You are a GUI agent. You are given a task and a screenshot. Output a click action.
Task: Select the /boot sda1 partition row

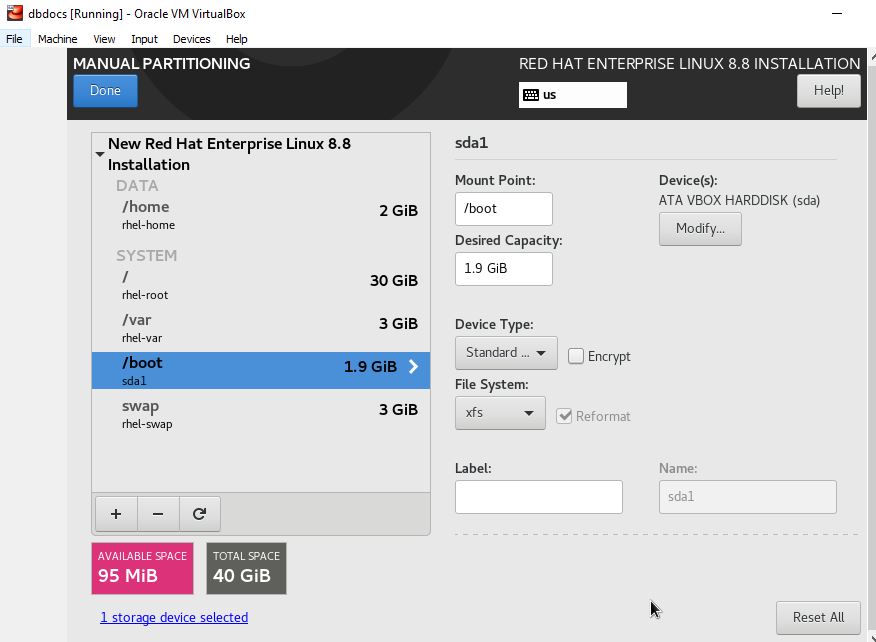pos(261,370)
